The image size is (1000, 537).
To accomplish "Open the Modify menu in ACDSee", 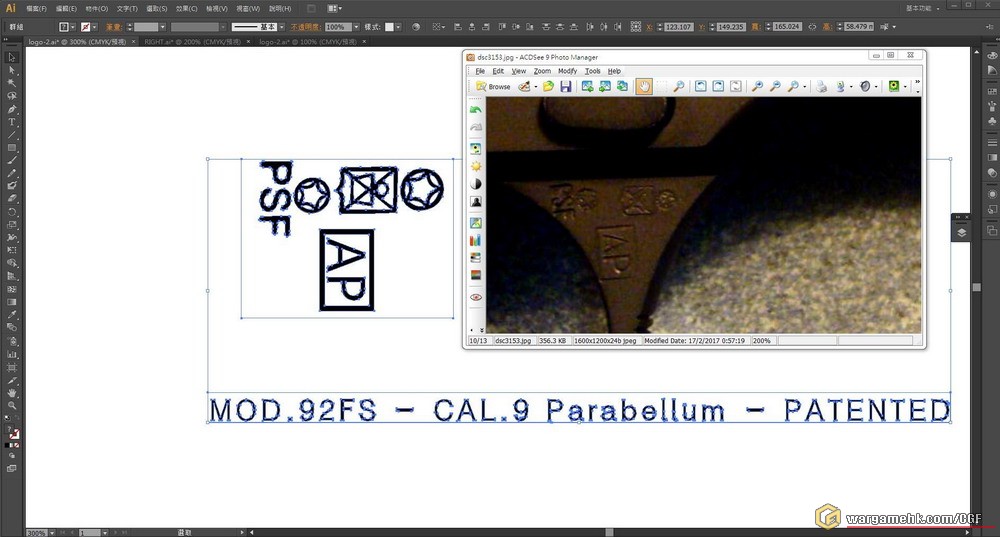I will (x=567, y=71).
